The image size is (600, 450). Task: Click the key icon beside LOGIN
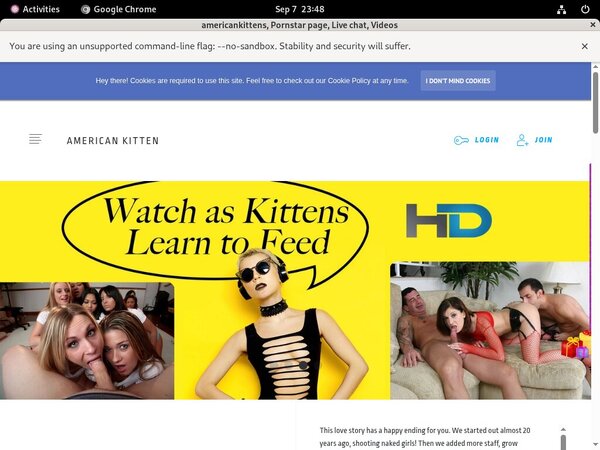coord(461,140)
